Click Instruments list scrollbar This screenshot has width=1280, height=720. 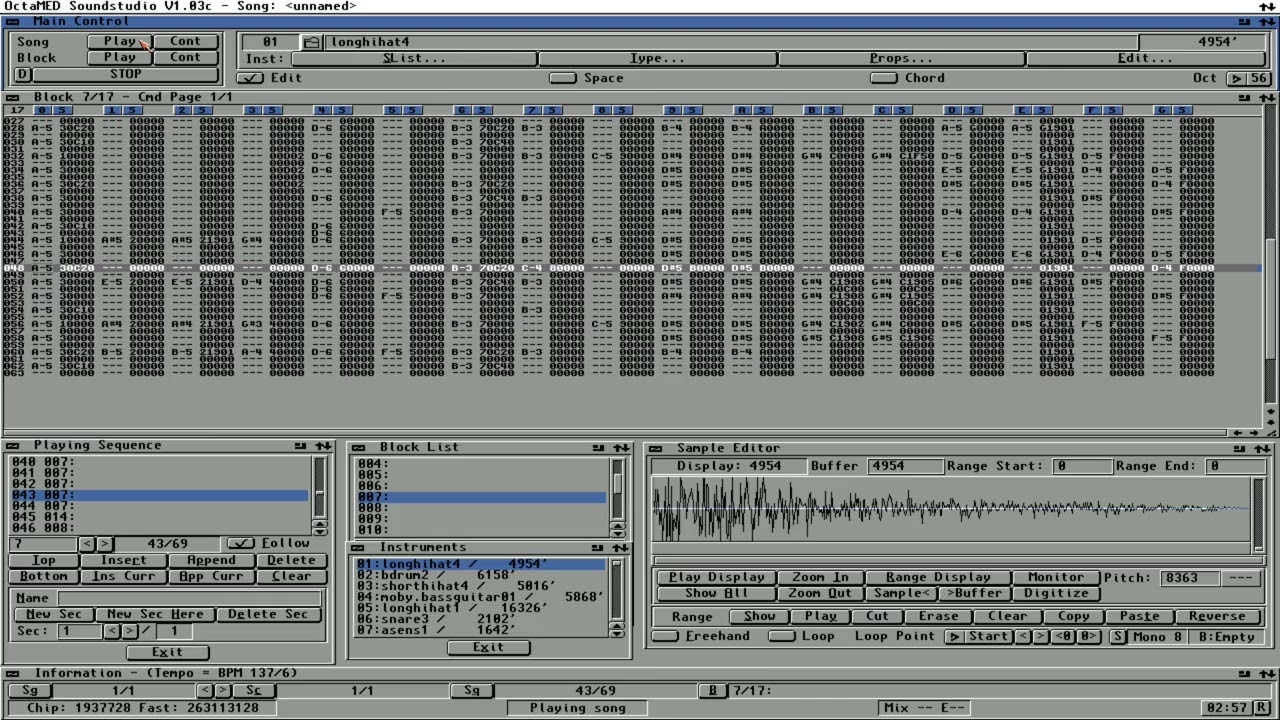(617, 587)
